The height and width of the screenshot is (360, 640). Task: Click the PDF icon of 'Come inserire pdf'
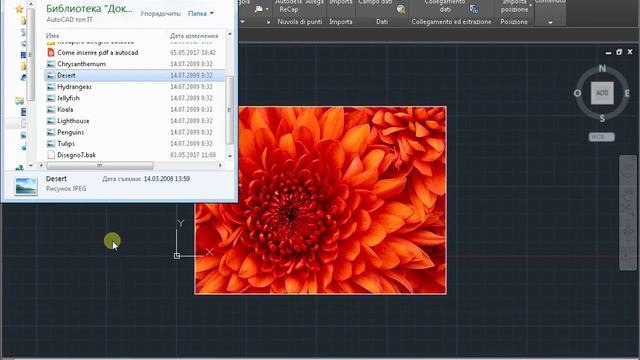point(51,53)
